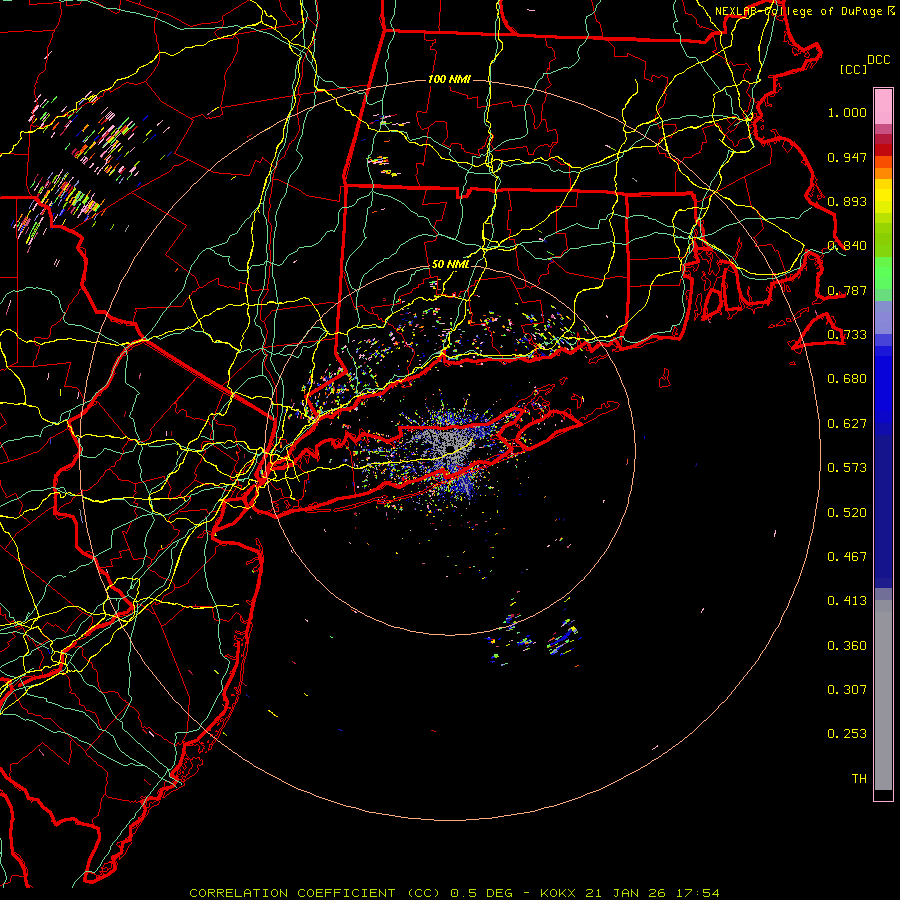Click the 0.787 scale label

coord(847,290)
